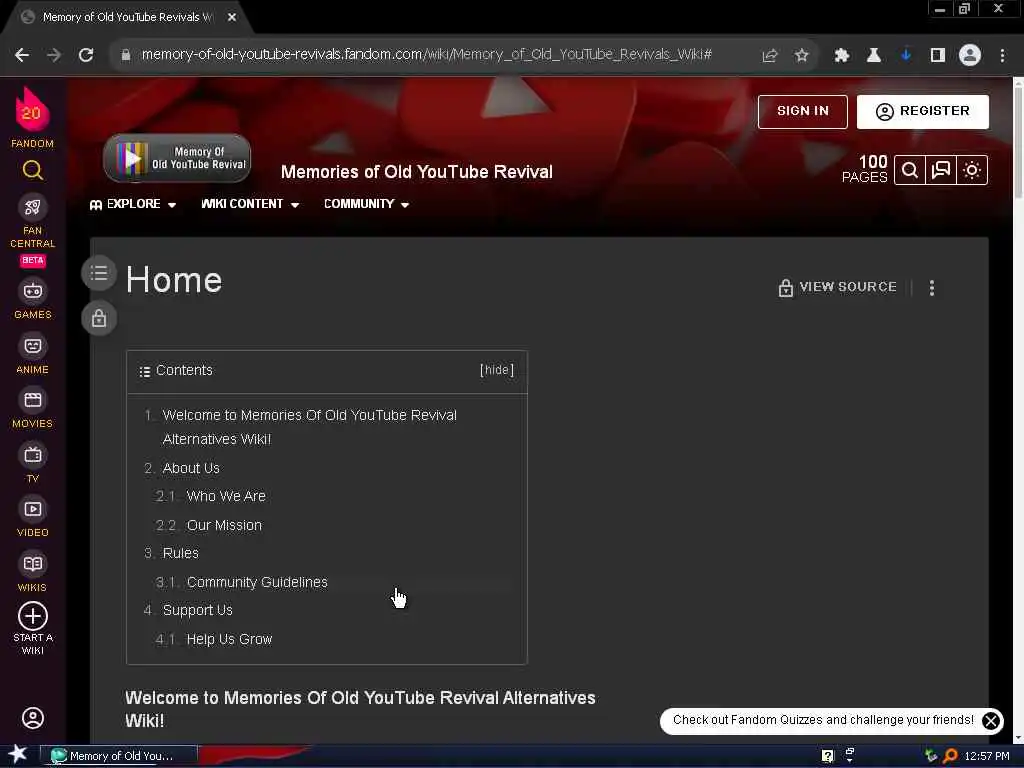Select the Memory of Old YouTube Revivals browser tab
This screenshot has width=1024, height=768.
[127, 17]
